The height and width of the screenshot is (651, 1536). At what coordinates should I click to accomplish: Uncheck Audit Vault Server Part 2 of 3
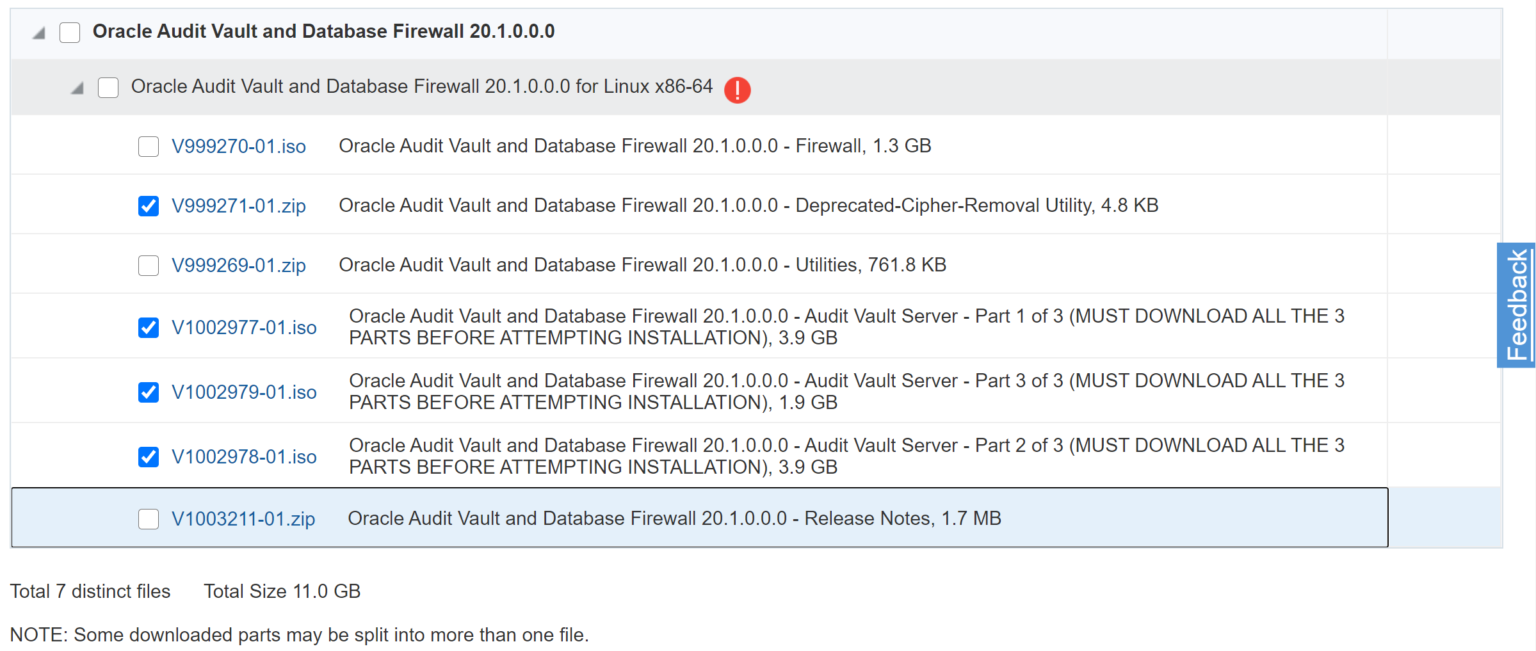point(148,456)
